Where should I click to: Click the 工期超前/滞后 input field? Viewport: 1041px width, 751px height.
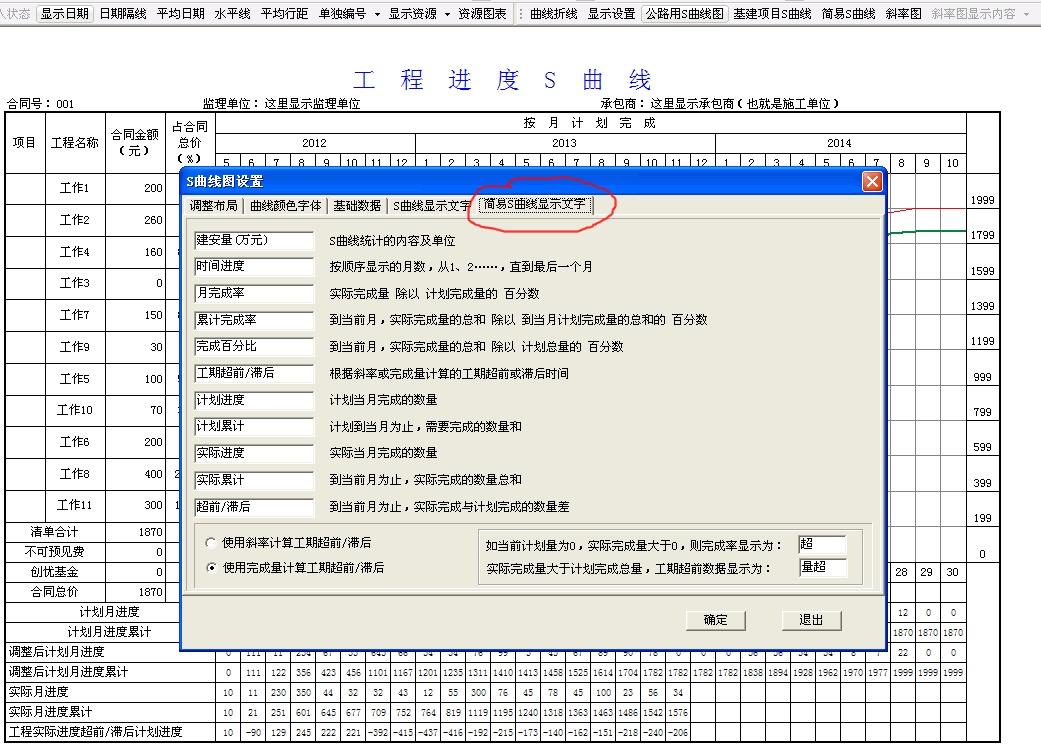(254, 373)
